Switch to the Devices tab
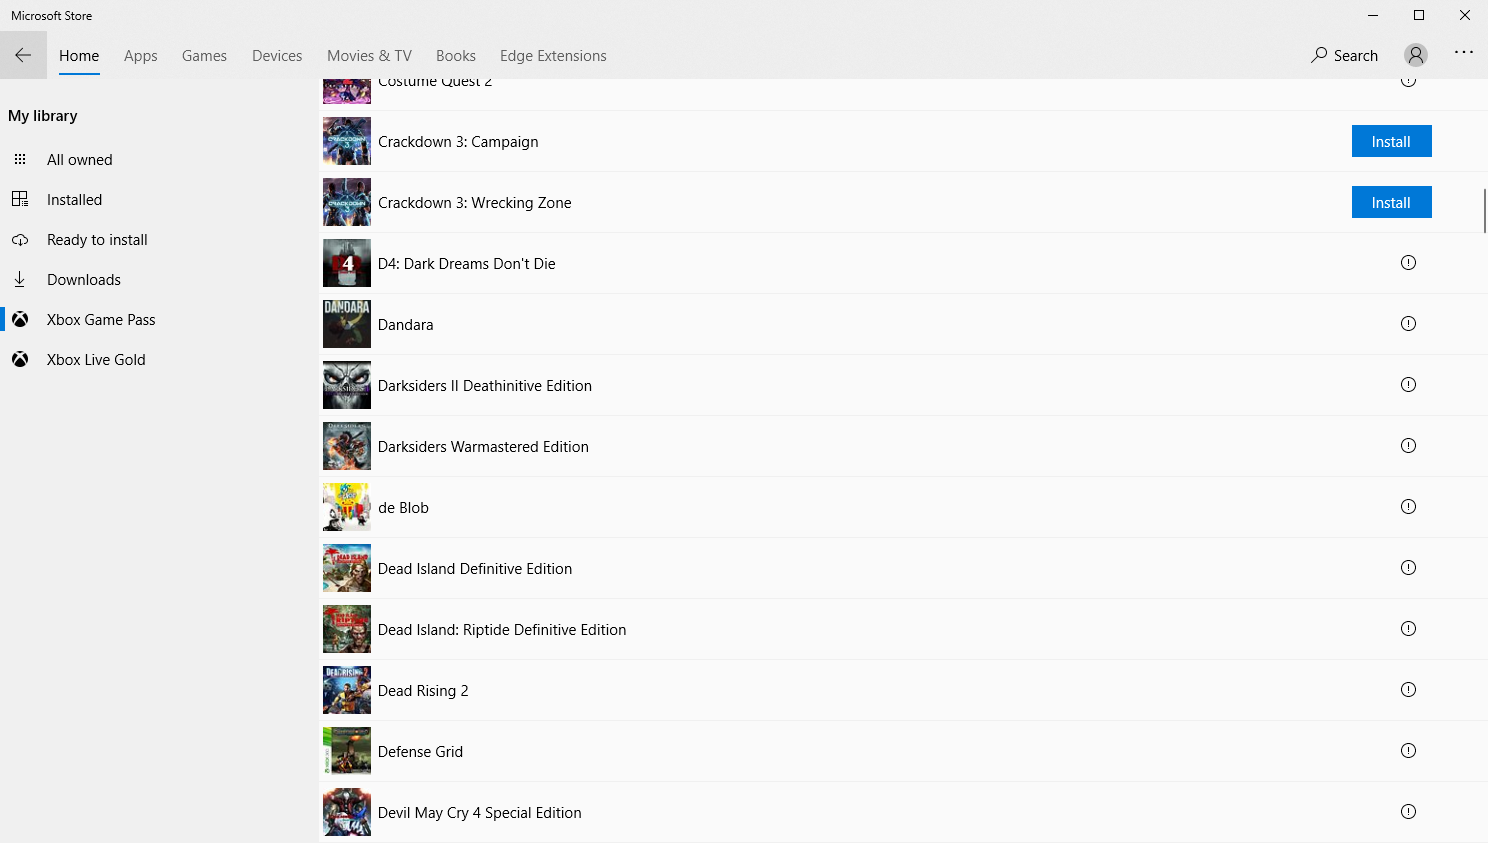1488x843 pixels. coord(277,56)
